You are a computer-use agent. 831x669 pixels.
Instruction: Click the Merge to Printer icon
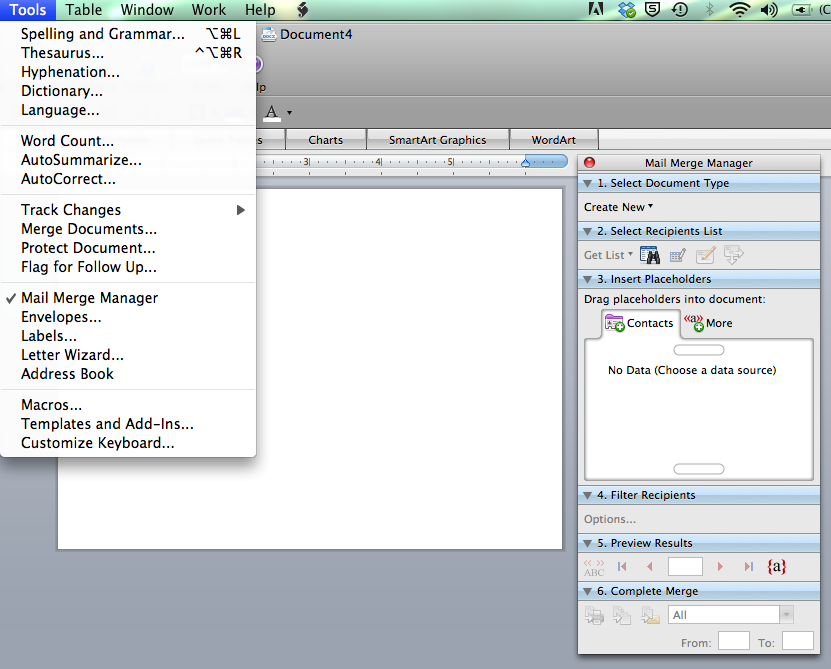click(x=594, y=615)
